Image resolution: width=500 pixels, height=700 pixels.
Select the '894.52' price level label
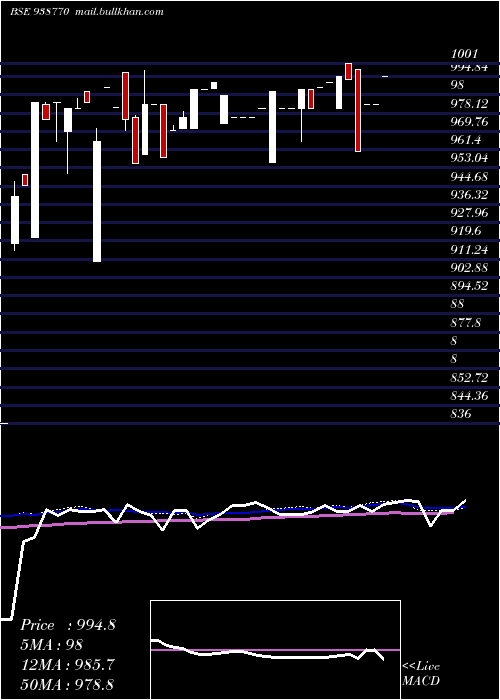(x=469, y=286)
